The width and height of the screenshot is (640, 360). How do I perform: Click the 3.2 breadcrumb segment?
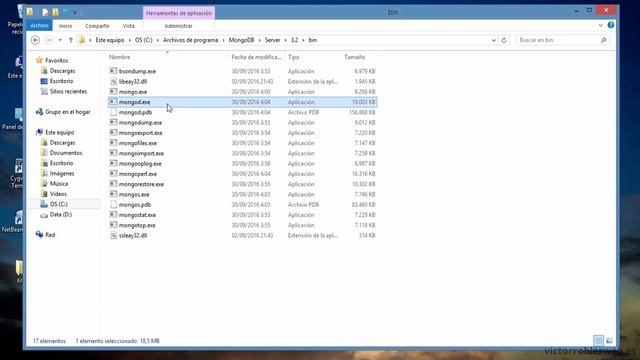294,40
